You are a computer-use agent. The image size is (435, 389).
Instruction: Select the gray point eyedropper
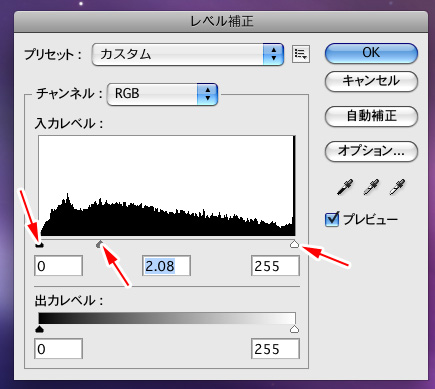tap(371, 187)
